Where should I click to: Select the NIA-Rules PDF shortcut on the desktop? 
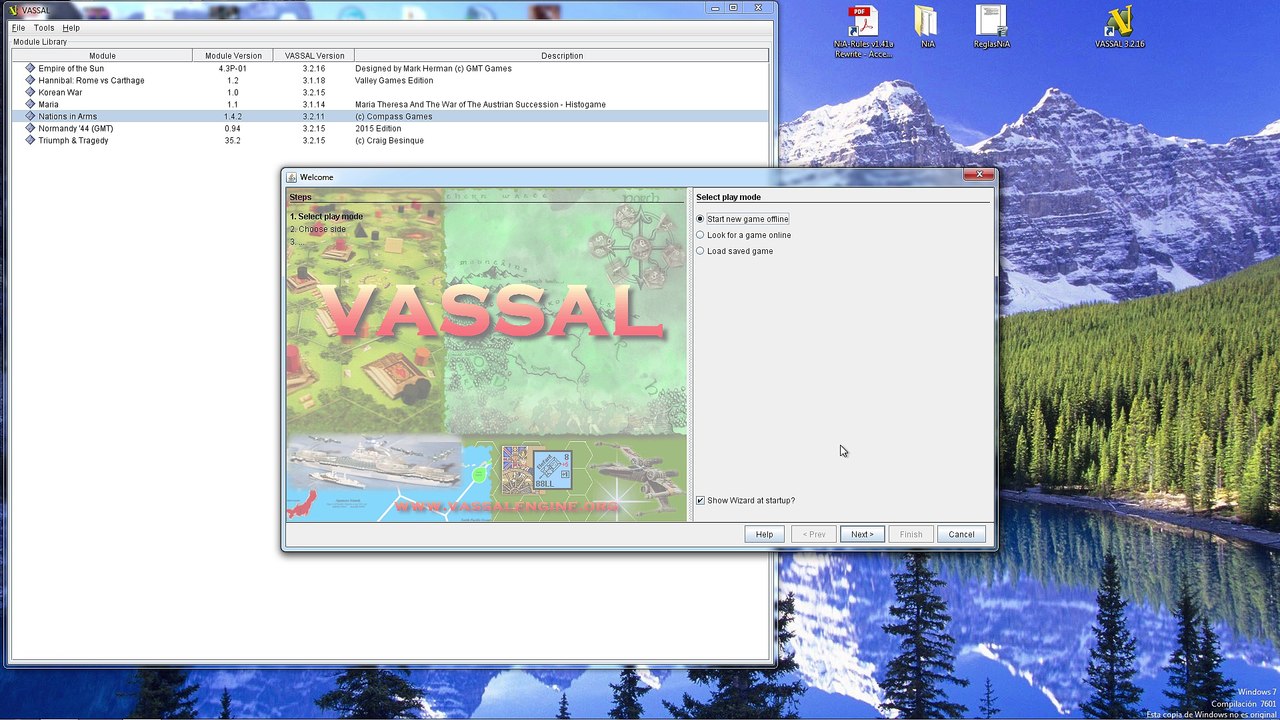[863, 32]
